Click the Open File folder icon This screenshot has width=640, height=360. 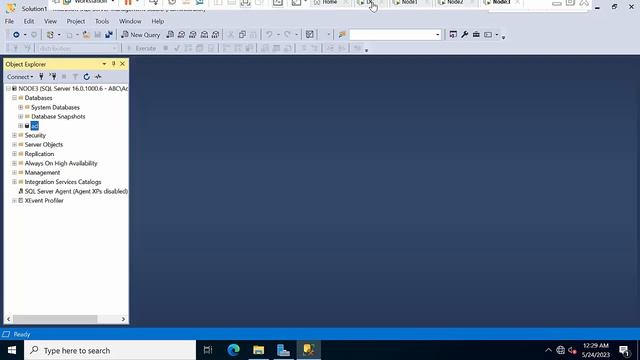(86, 35)
